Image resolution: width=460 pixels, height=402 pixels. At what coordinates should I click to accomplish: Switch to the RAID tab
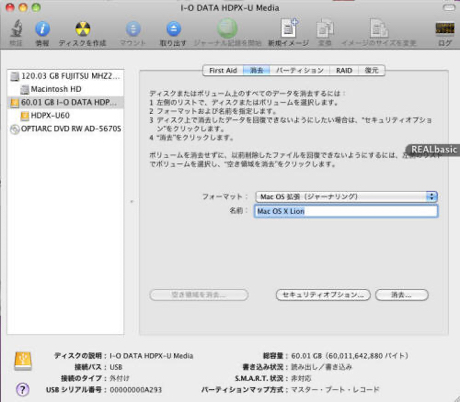[344, 70]
